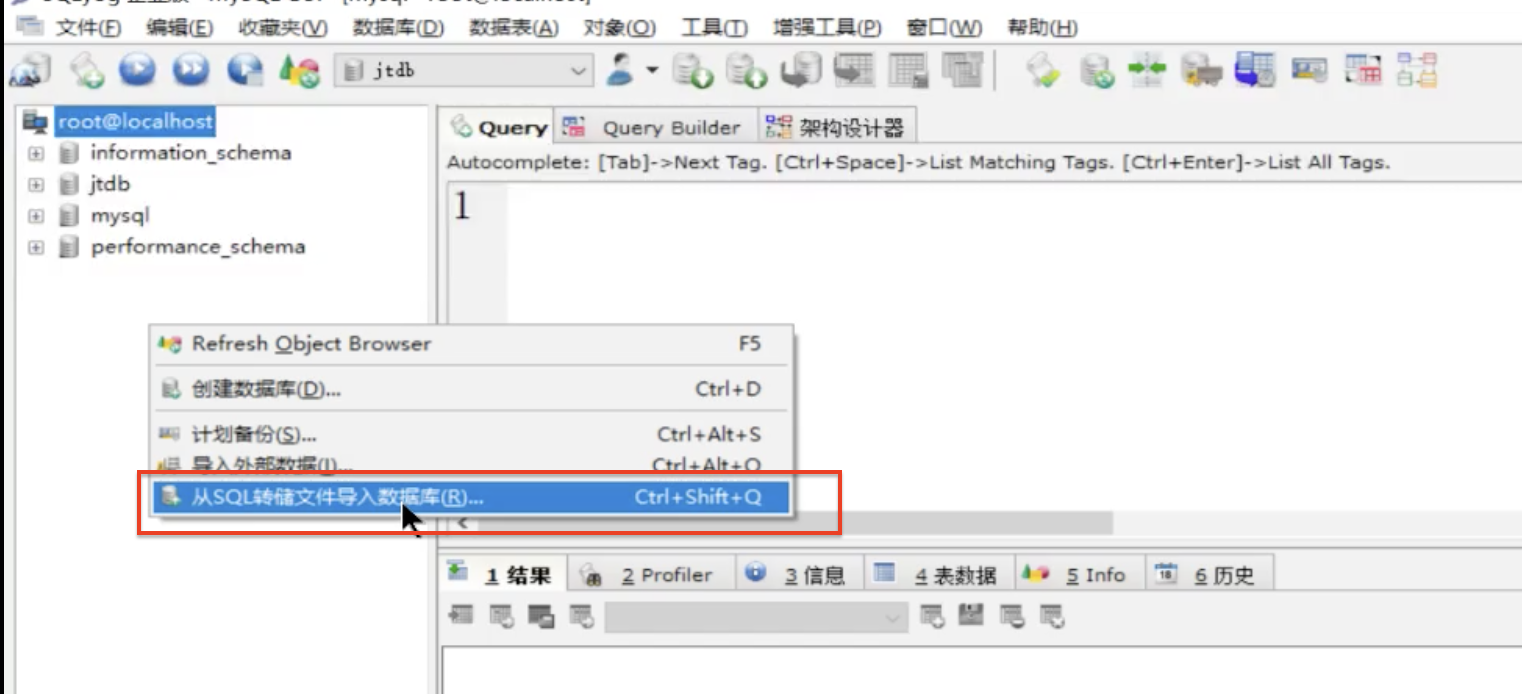Open the greyed result toolbar dropdown

756,618
